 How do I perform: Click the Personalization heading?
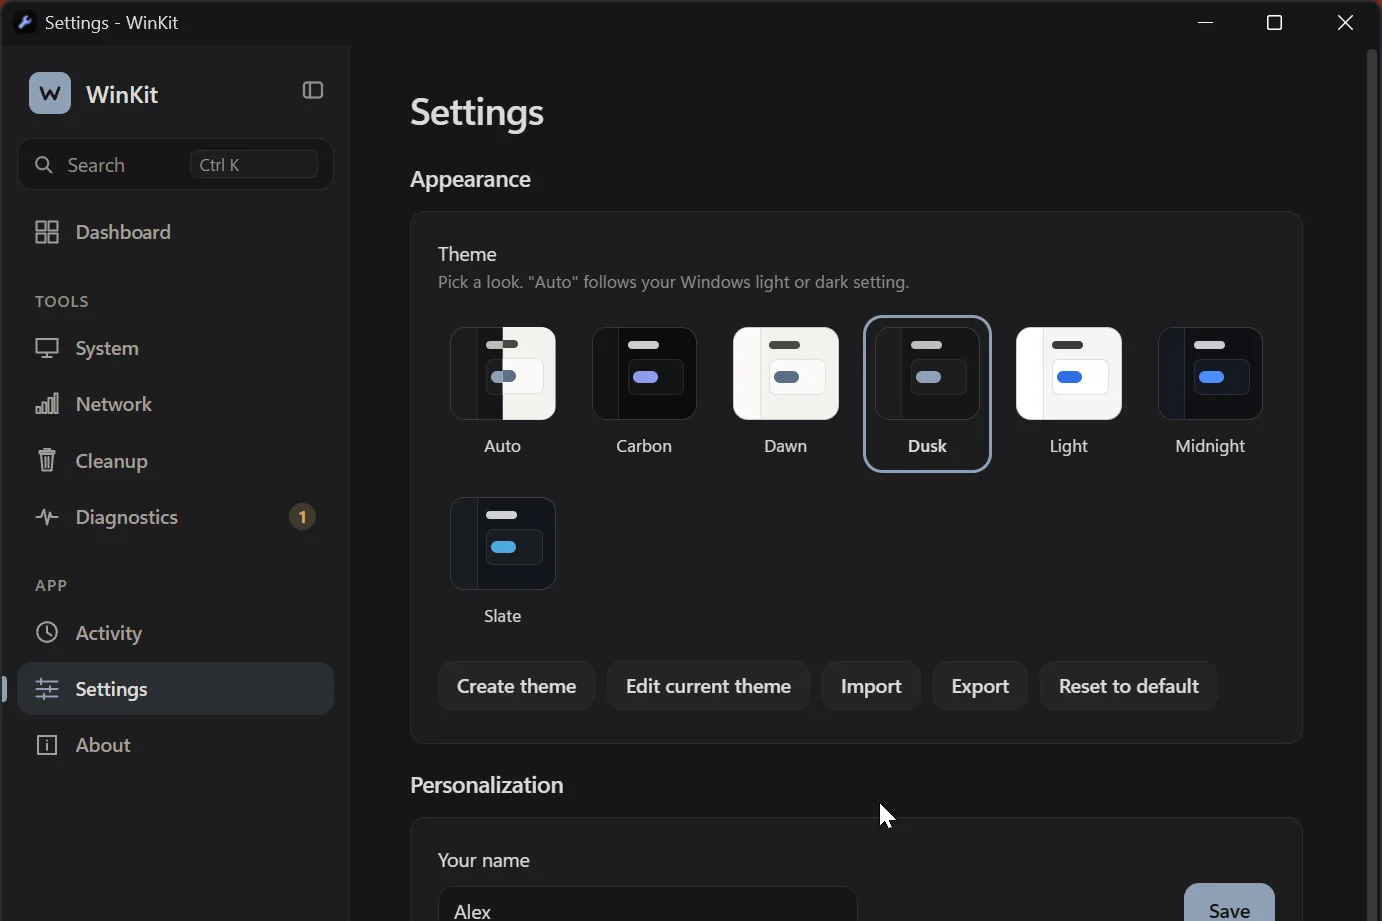tap(487, 785)
